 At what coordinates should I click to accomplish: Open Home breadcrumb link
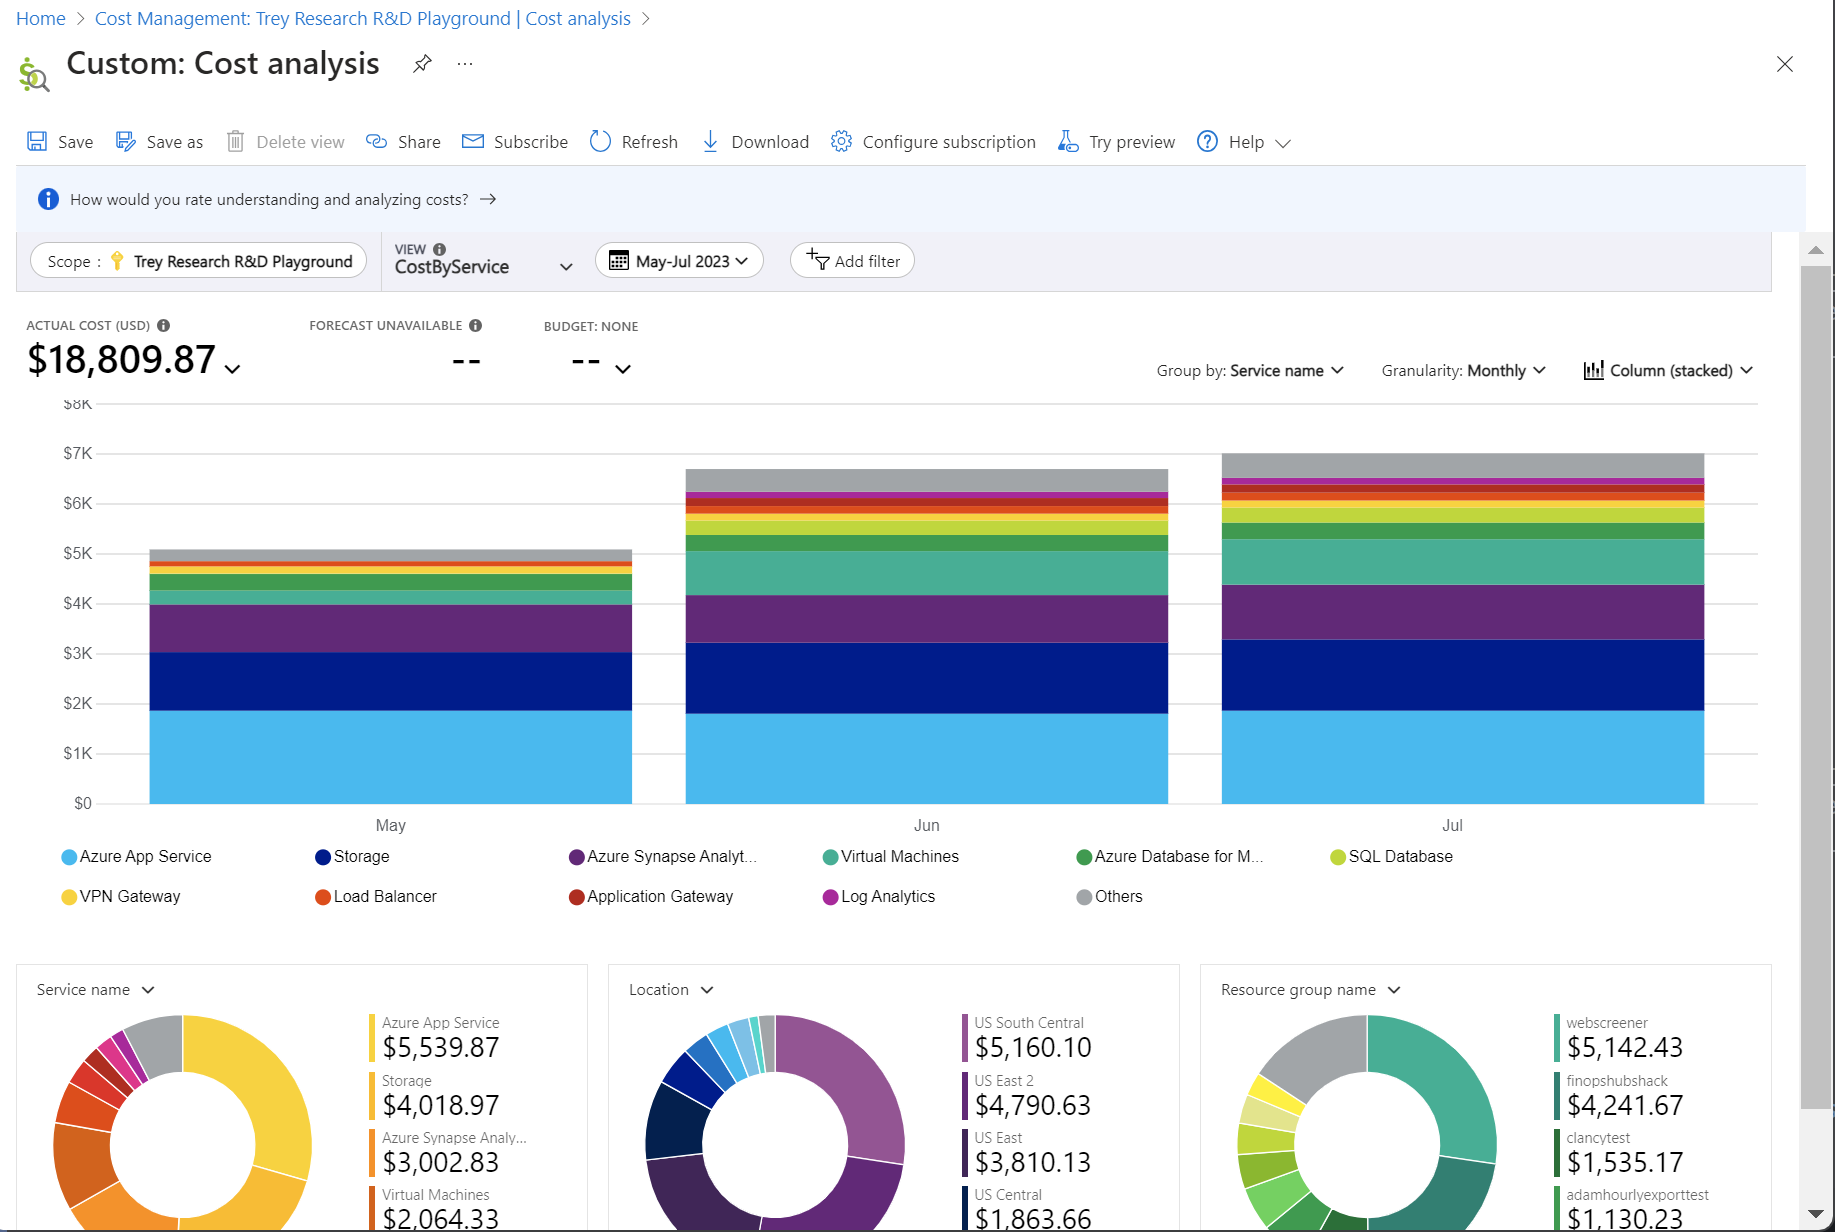40,19
